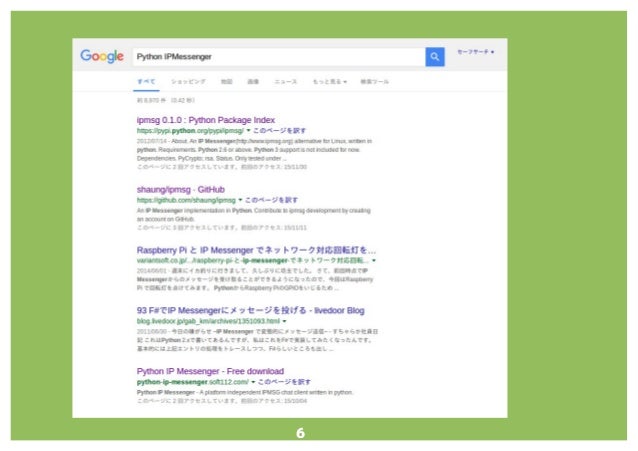Open the Raspberry Pi と IP Messenger result
This screenshot has height=451, width=638.
tap(256, 250)
